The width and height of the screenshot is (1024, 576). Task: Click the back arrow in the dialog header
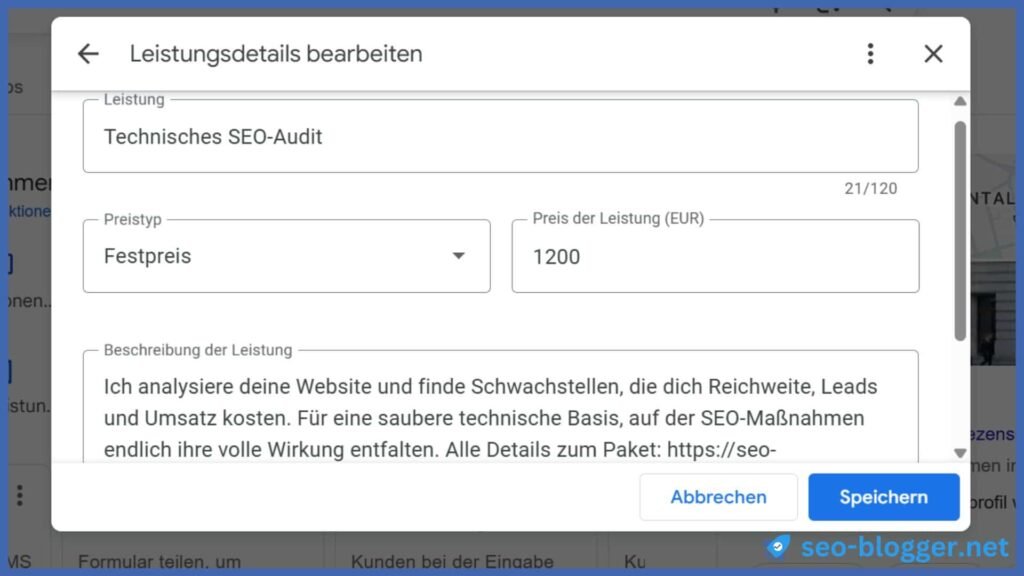pyautogui.click(x=88, y=54)
